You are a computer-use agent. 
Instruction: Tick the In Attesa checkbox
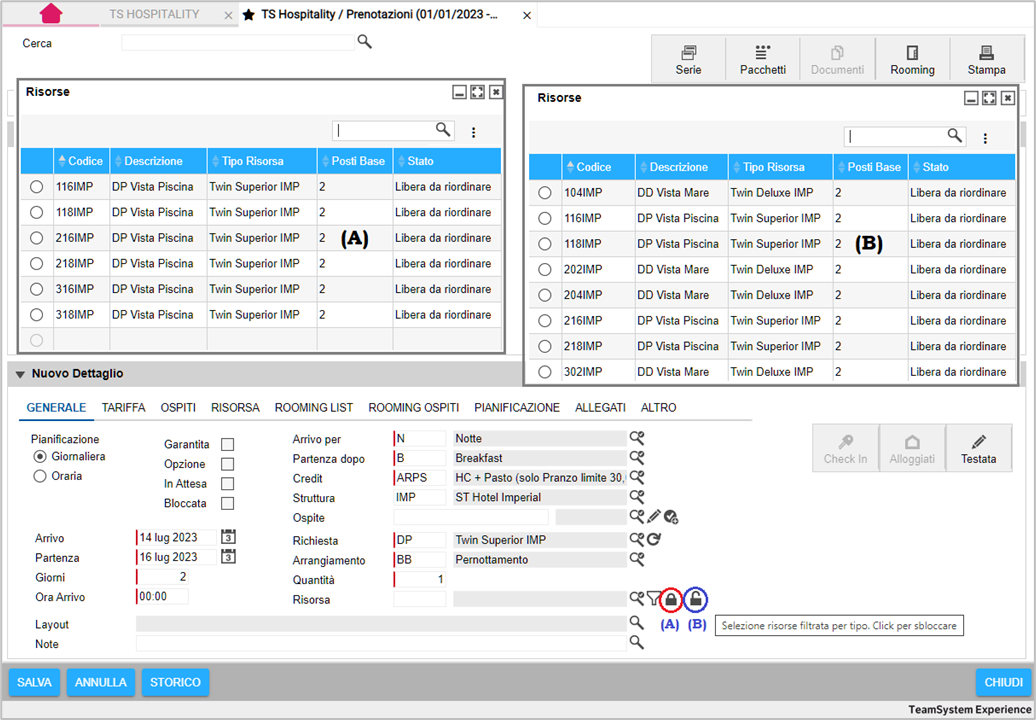pyautogui.click(x=228, y=484)
